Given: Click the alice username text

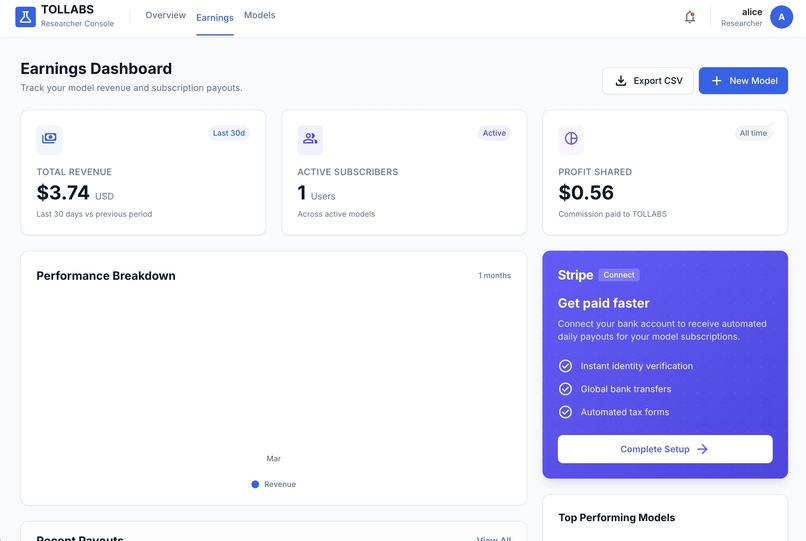Looking at the screenshot, I should [752, 12].
